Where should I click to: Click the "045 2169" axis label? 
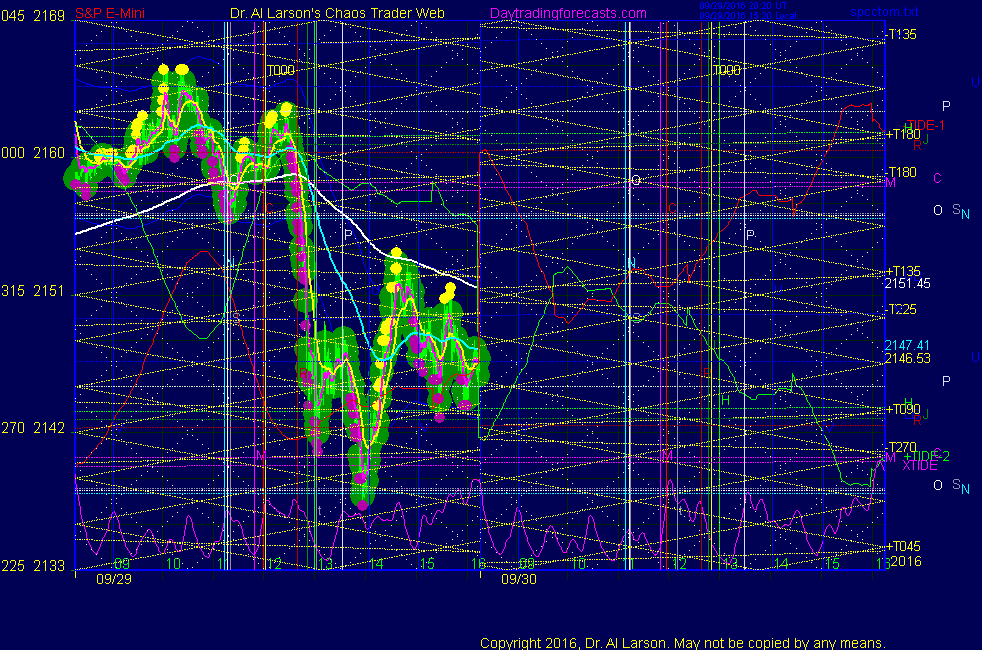[x=33, y=16]
